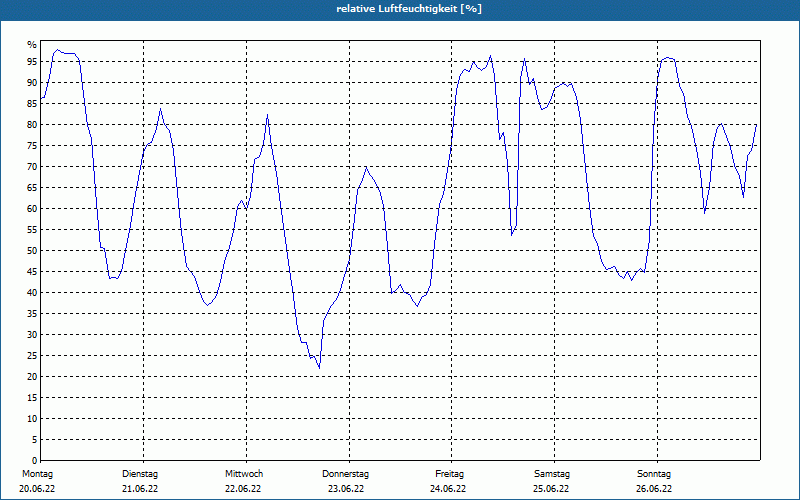
Task: Select the 'Montag' day label
Action: (x=37, y=474)
